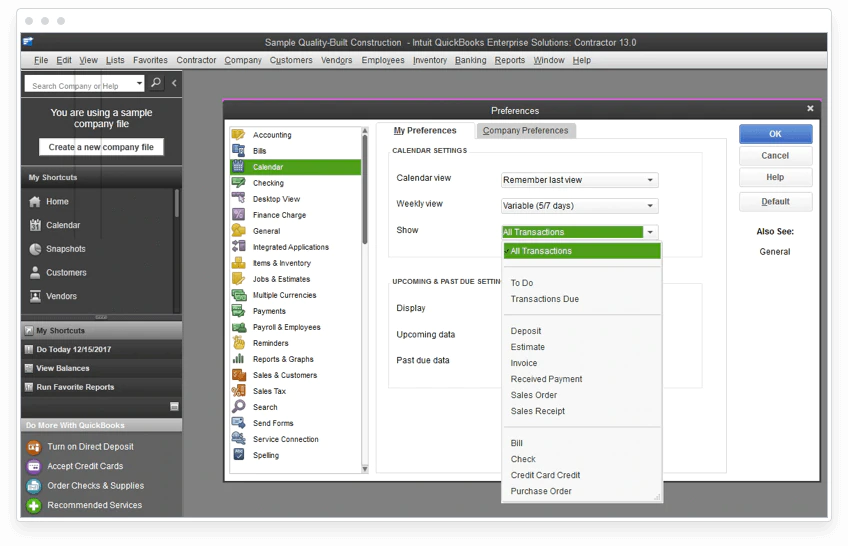Image resolution: width=848 pixels, height=546 pixels.
Task: Open the Service Connection icon
Action: coord(238,439)
